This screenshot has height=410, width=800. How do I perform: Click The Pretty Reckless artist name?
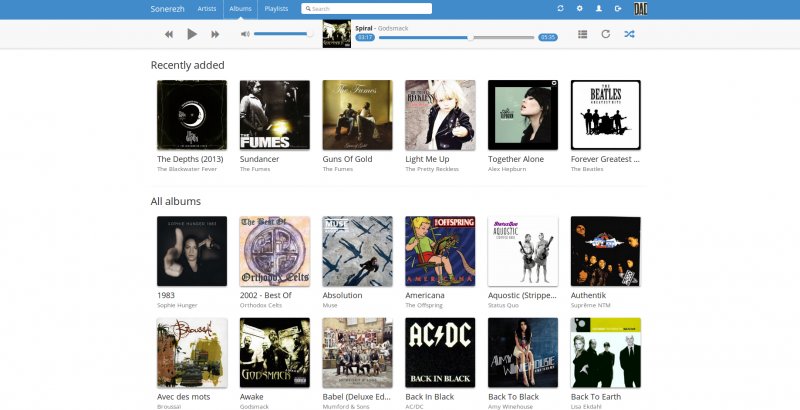tap(432, 169)
